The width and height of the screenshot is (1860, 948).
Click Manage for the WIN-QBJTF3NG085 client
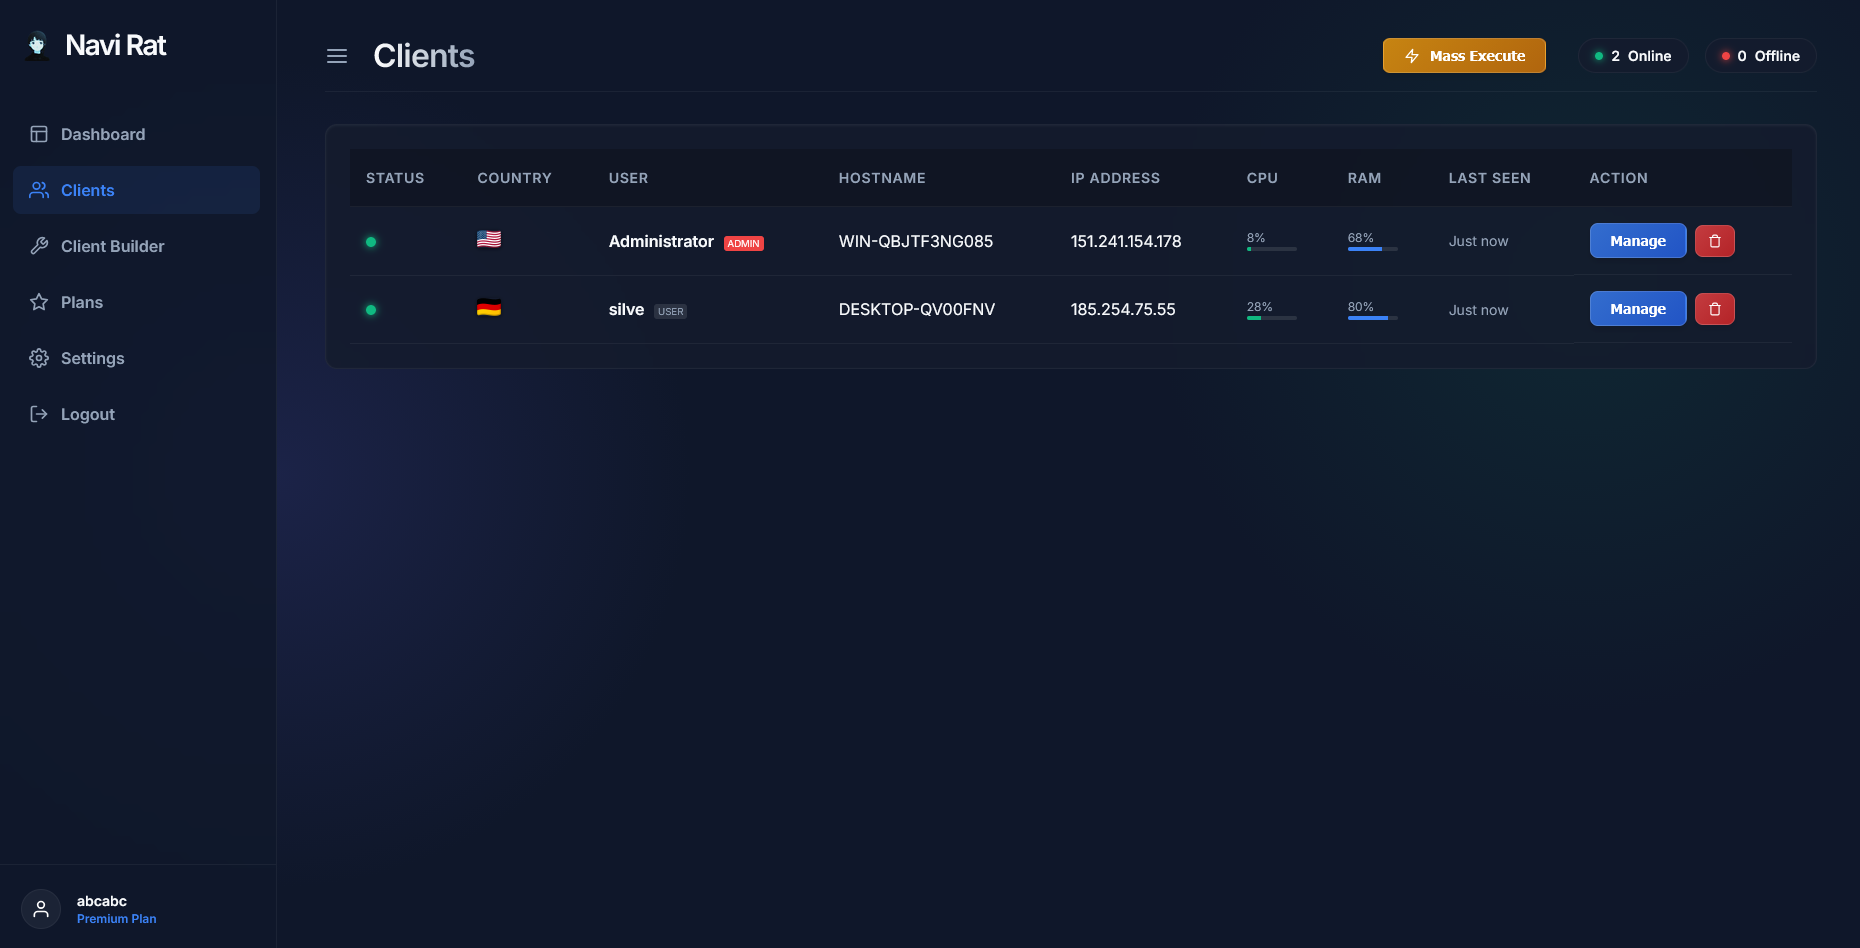coord(1638,241)
